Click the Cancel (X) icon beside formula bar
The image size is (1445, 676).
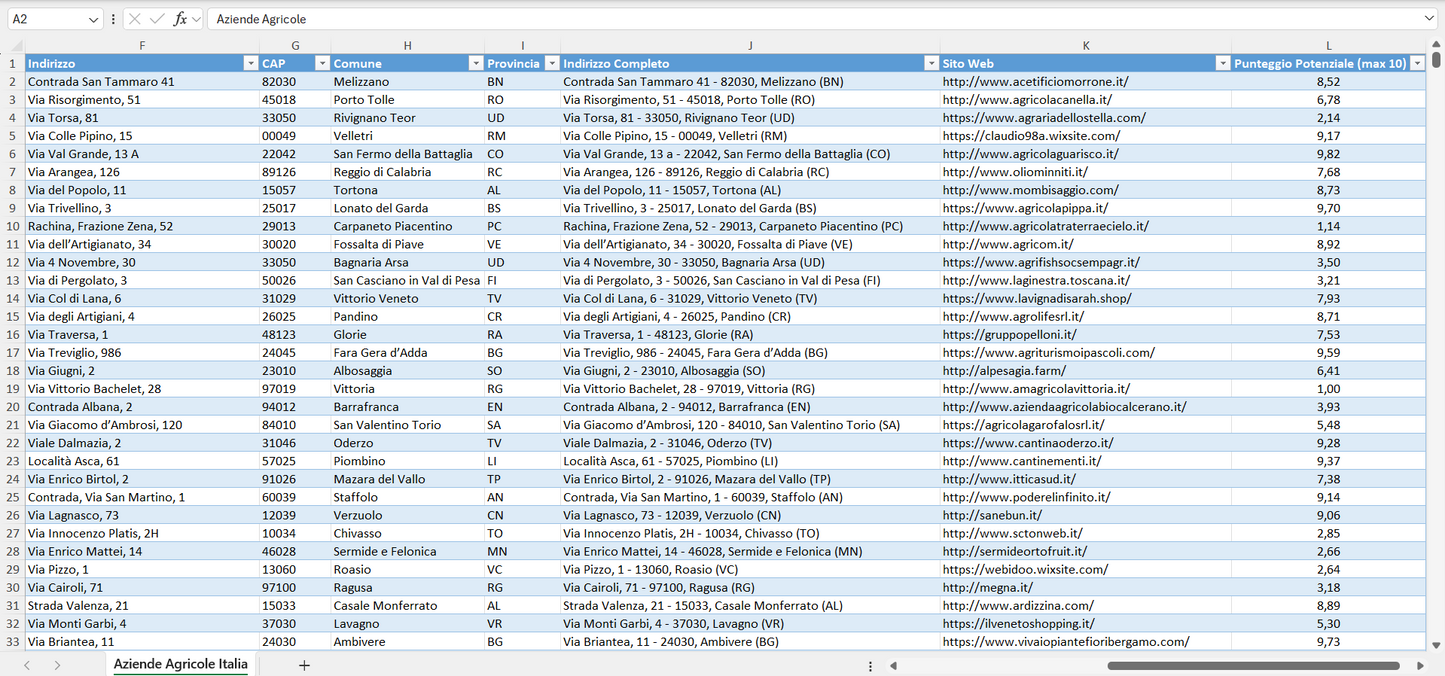tap(135, 18)
